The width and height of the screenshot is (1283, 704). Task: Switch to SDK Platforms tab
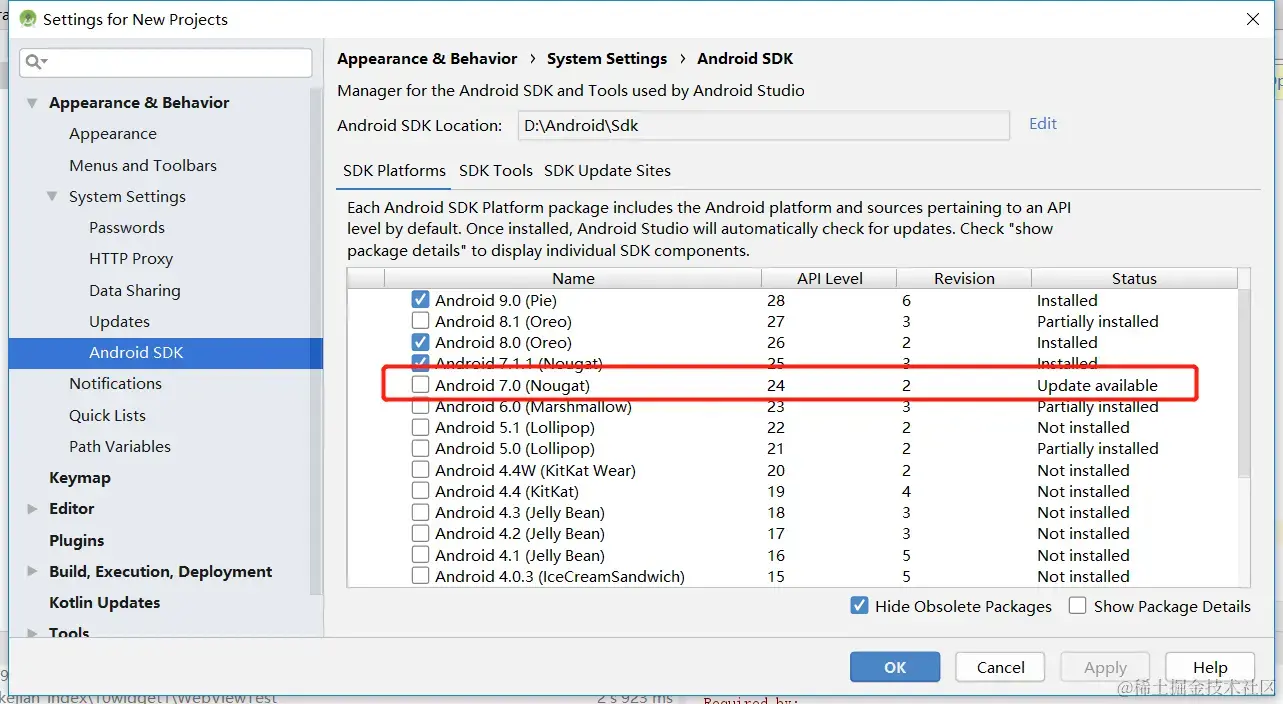(x=394, y=171)
